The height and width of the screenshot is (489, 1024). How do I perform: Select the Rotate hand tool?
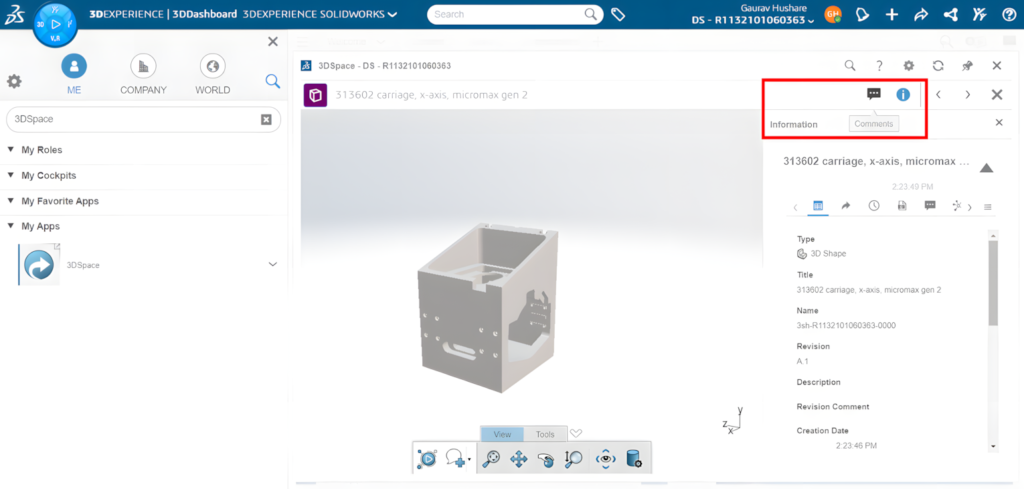point(546,459)
